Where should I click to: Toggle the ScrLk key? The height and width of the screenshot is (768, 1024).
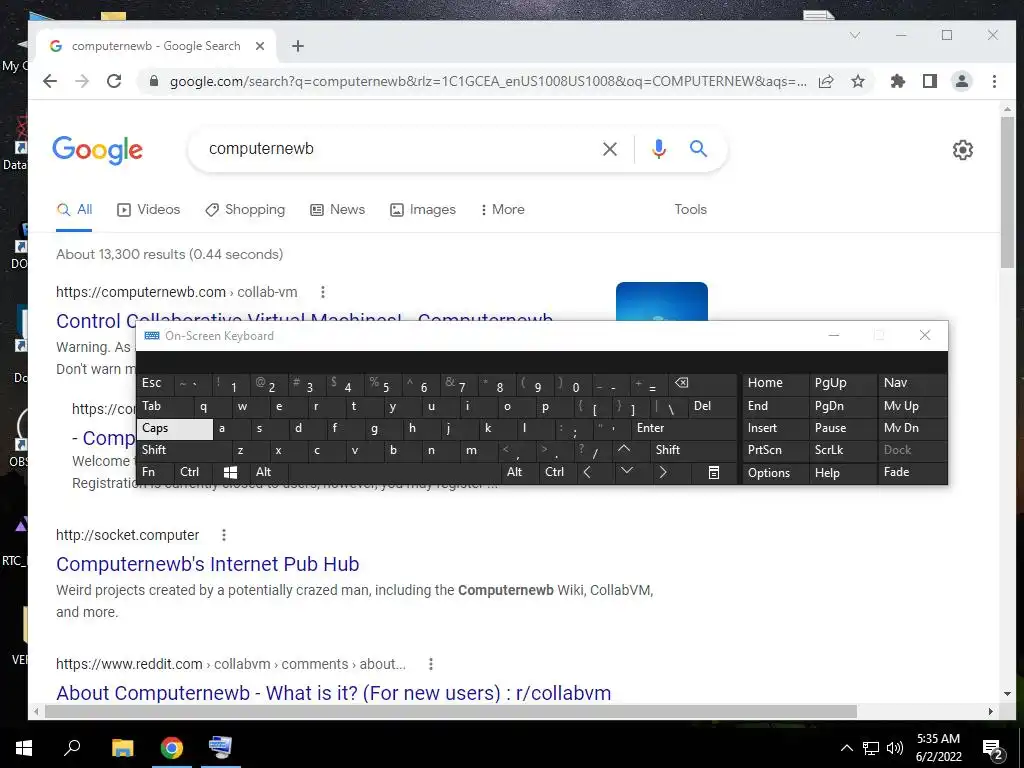[x=842, y=450]
